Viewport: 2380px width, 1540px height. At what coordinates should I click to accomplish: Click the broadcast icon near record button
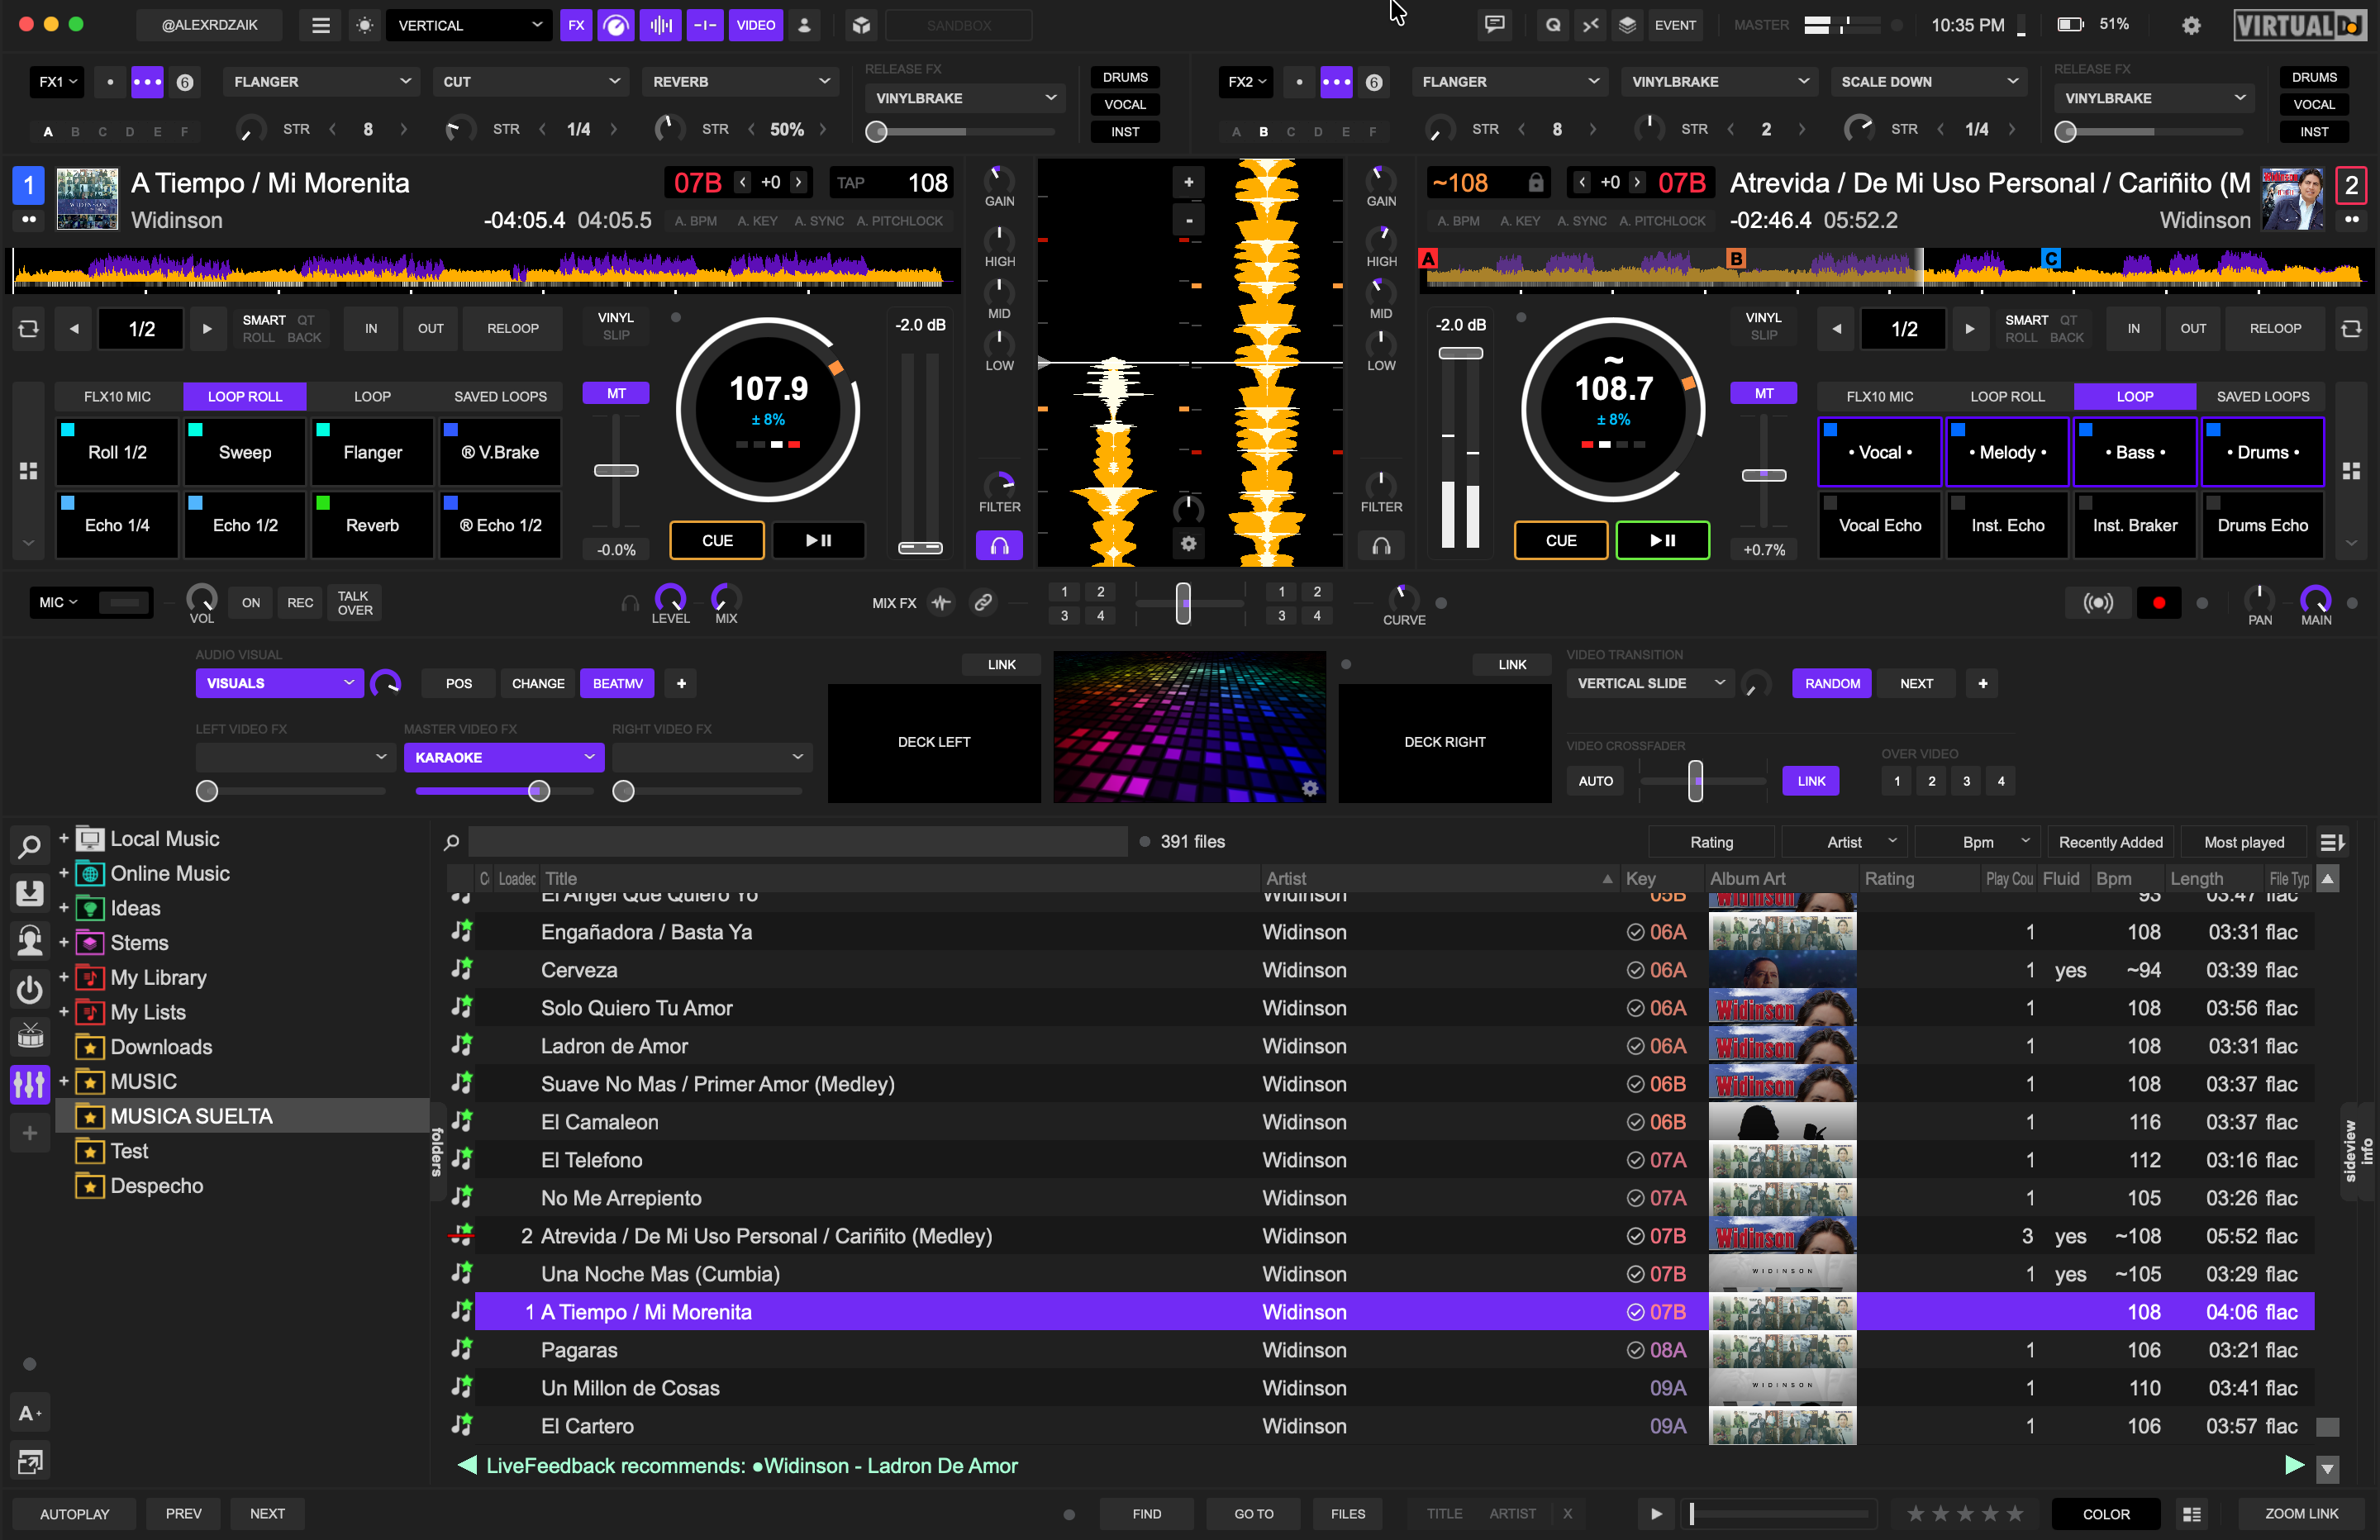point(2098,603)
